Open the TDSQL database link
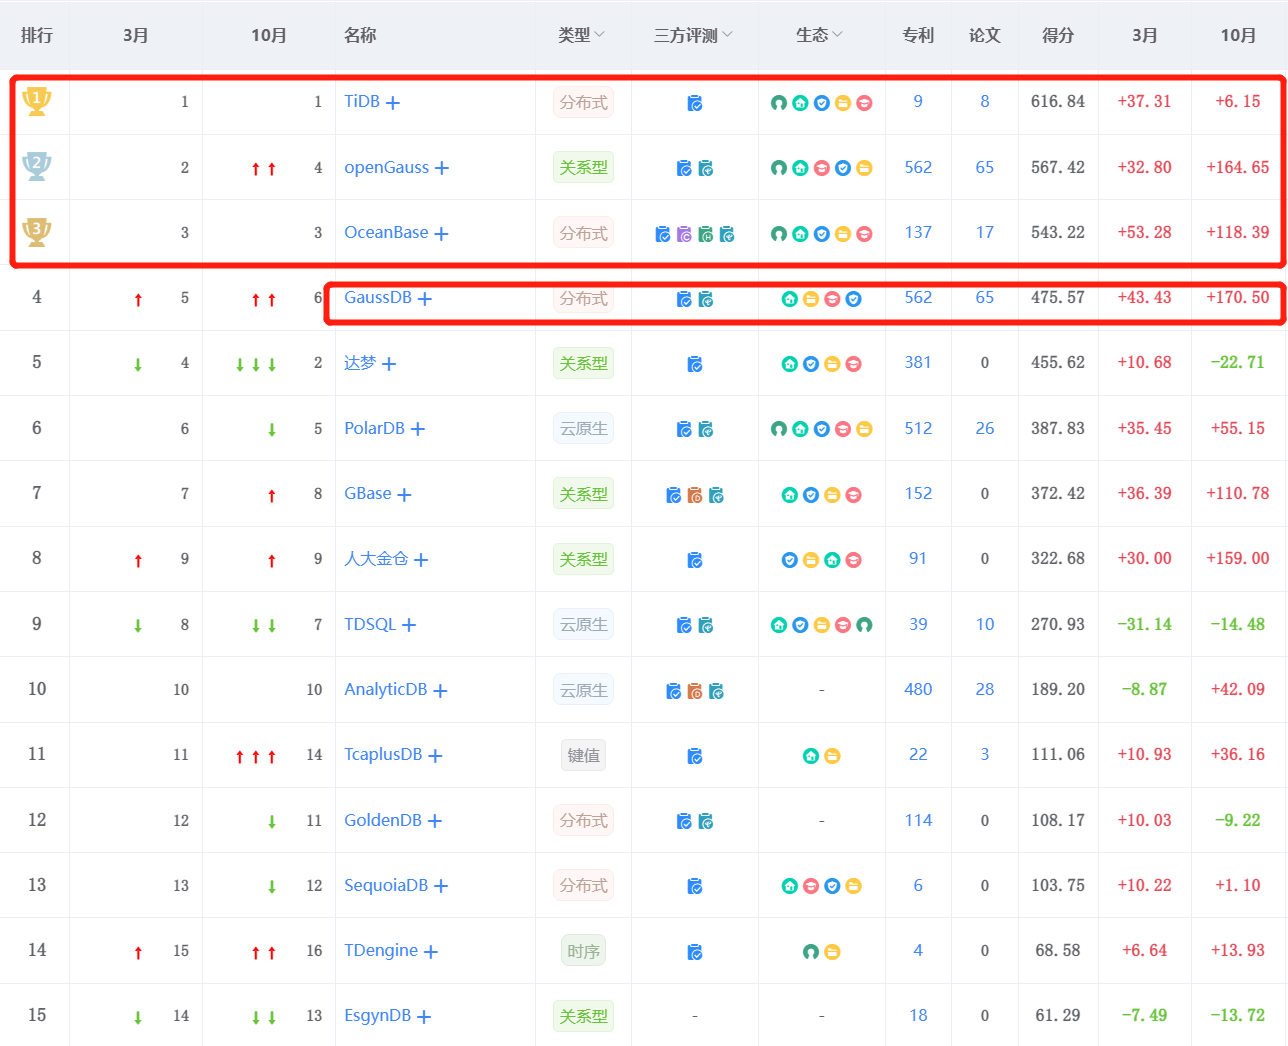Screen dimensions: 1288x1046 (370, 624)
